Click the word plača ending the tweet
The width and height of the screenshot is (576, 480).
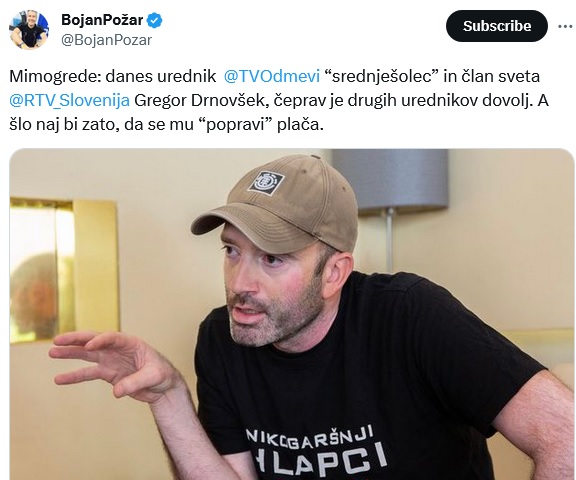coord(300,124)
